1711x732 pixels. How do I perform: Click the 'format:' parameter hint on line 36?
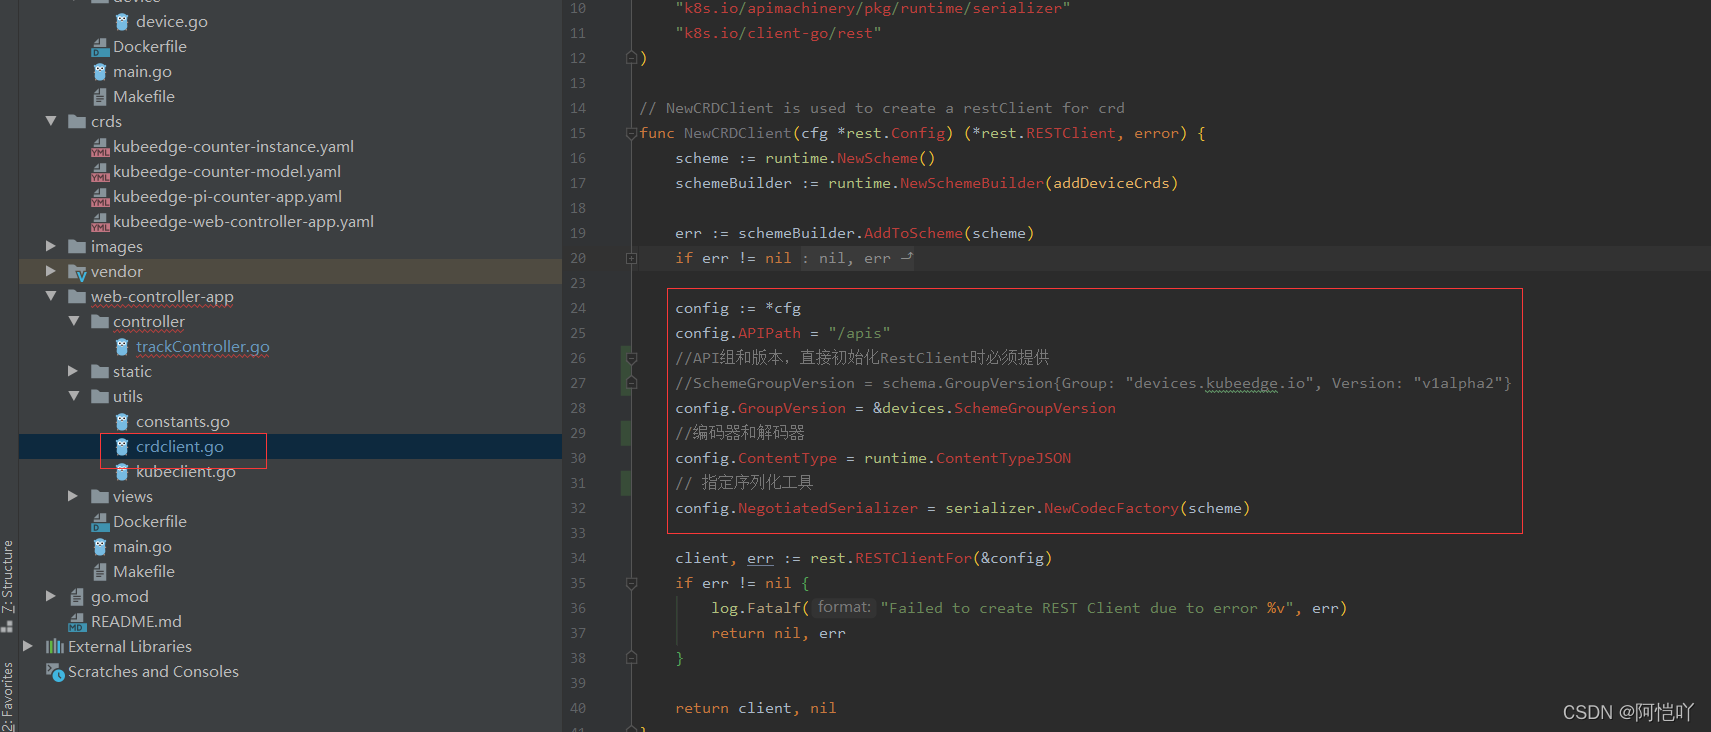(844, 607)
